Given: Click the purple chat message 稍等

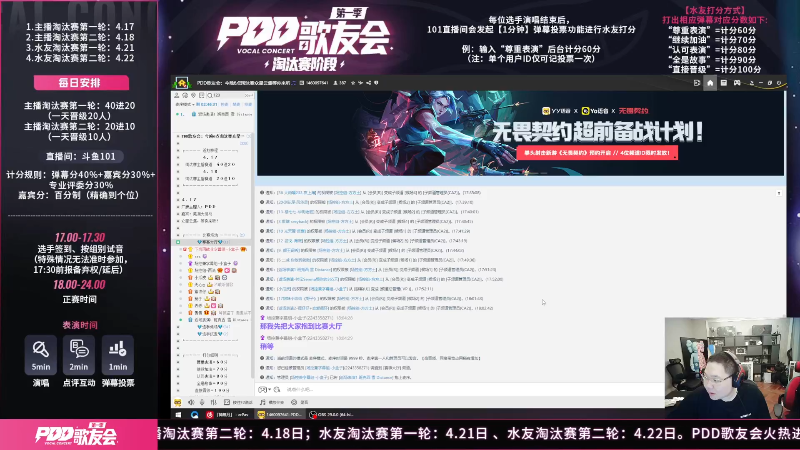Looking at the screenshot, I should click(267, 346).
